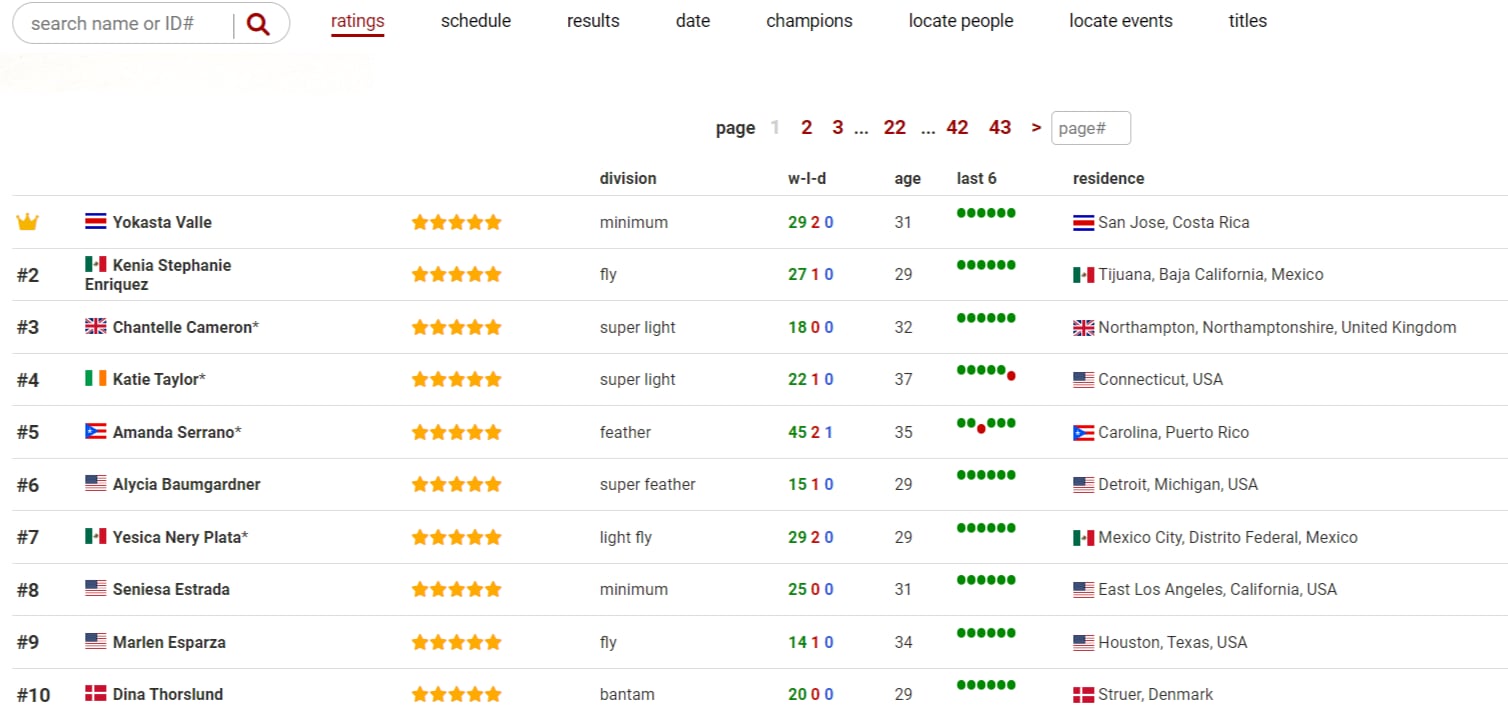Open the schedule tab

point(475,21)
